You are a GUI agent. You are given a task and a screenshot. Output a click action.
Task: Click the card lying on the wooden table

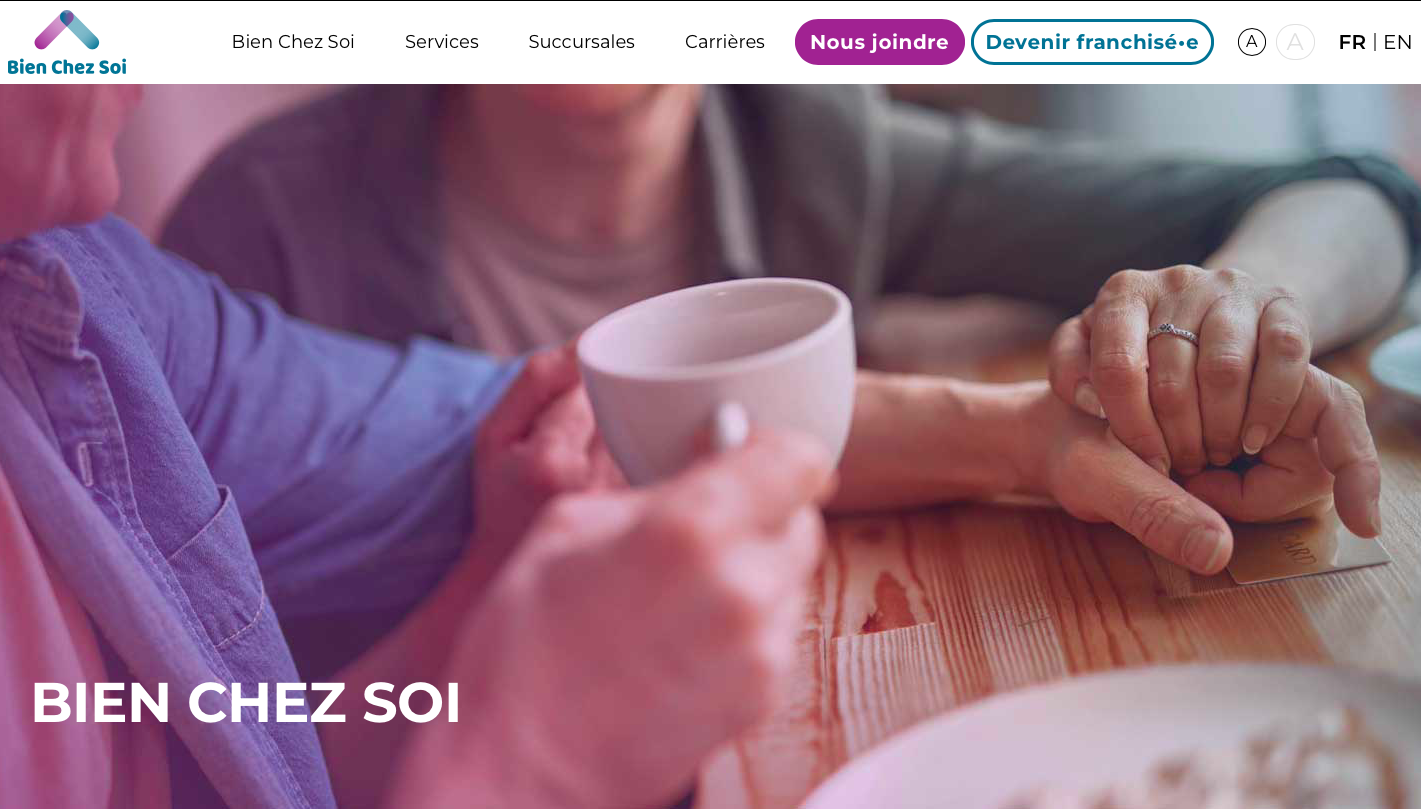pyautogui.click(x=1305, y=553)
